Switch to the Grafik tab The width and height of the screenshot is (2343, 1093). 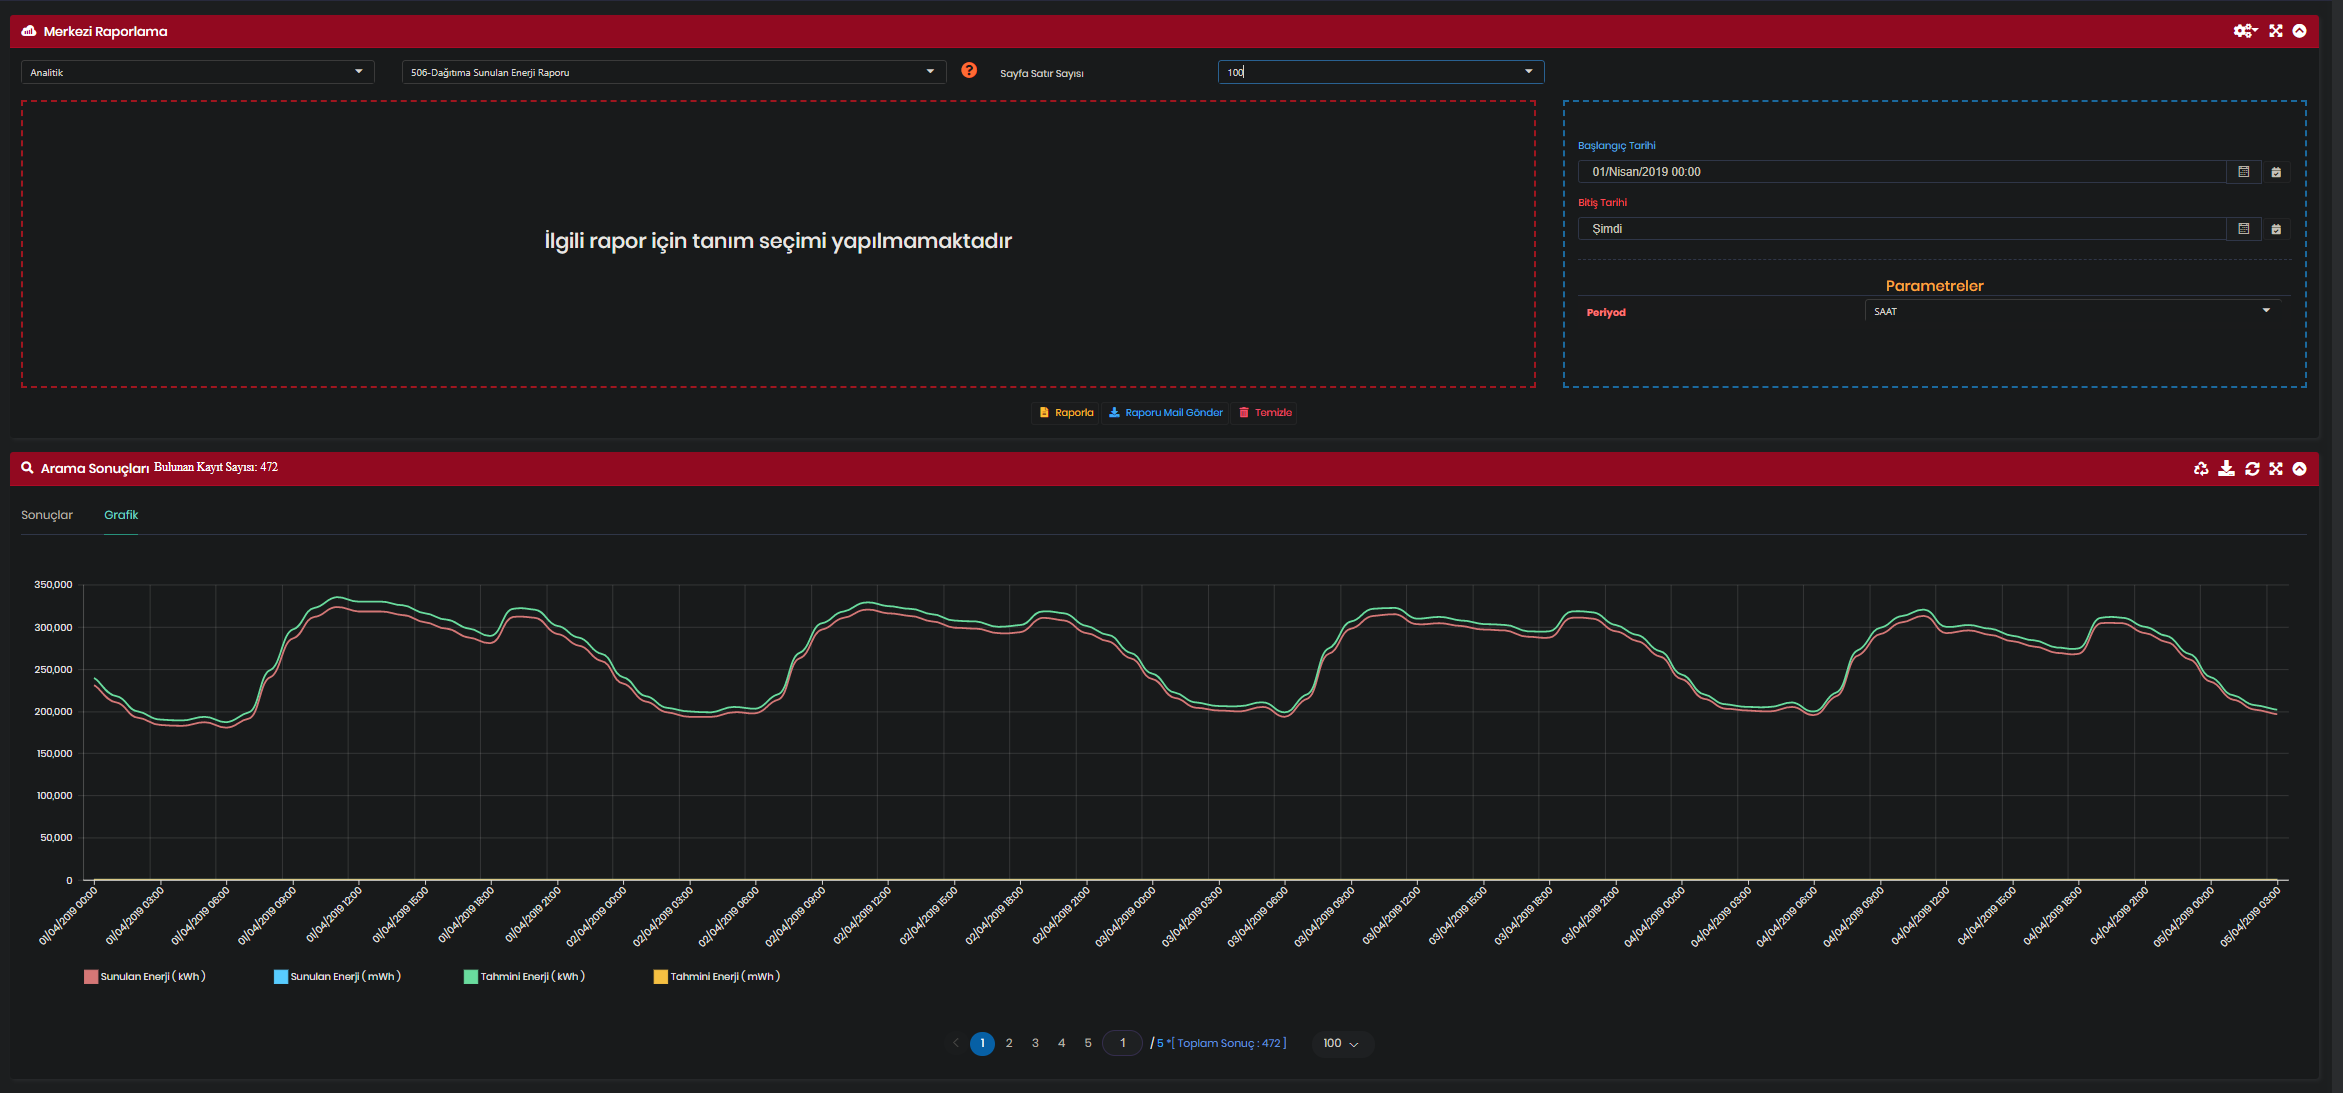121,515
